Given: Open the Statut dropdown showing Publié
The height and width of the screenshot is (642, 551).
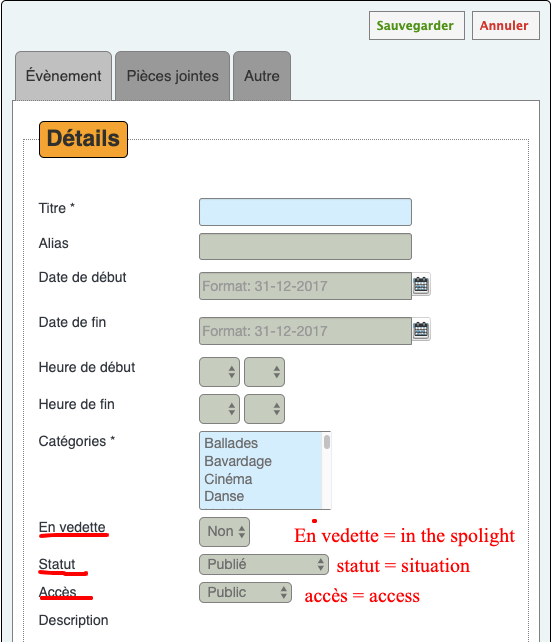Looking at the screenshot, I should [264, 564].
